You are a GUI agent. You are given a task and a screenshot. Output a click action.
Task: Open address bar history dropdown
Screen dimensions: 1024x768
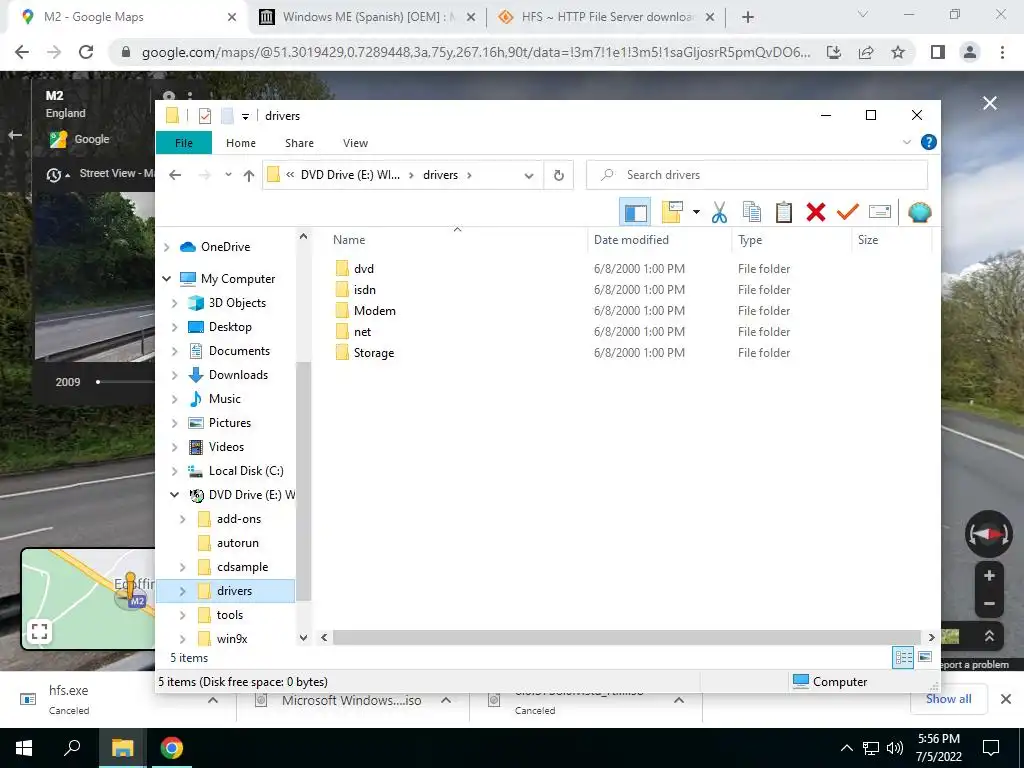tap(529, 175)
